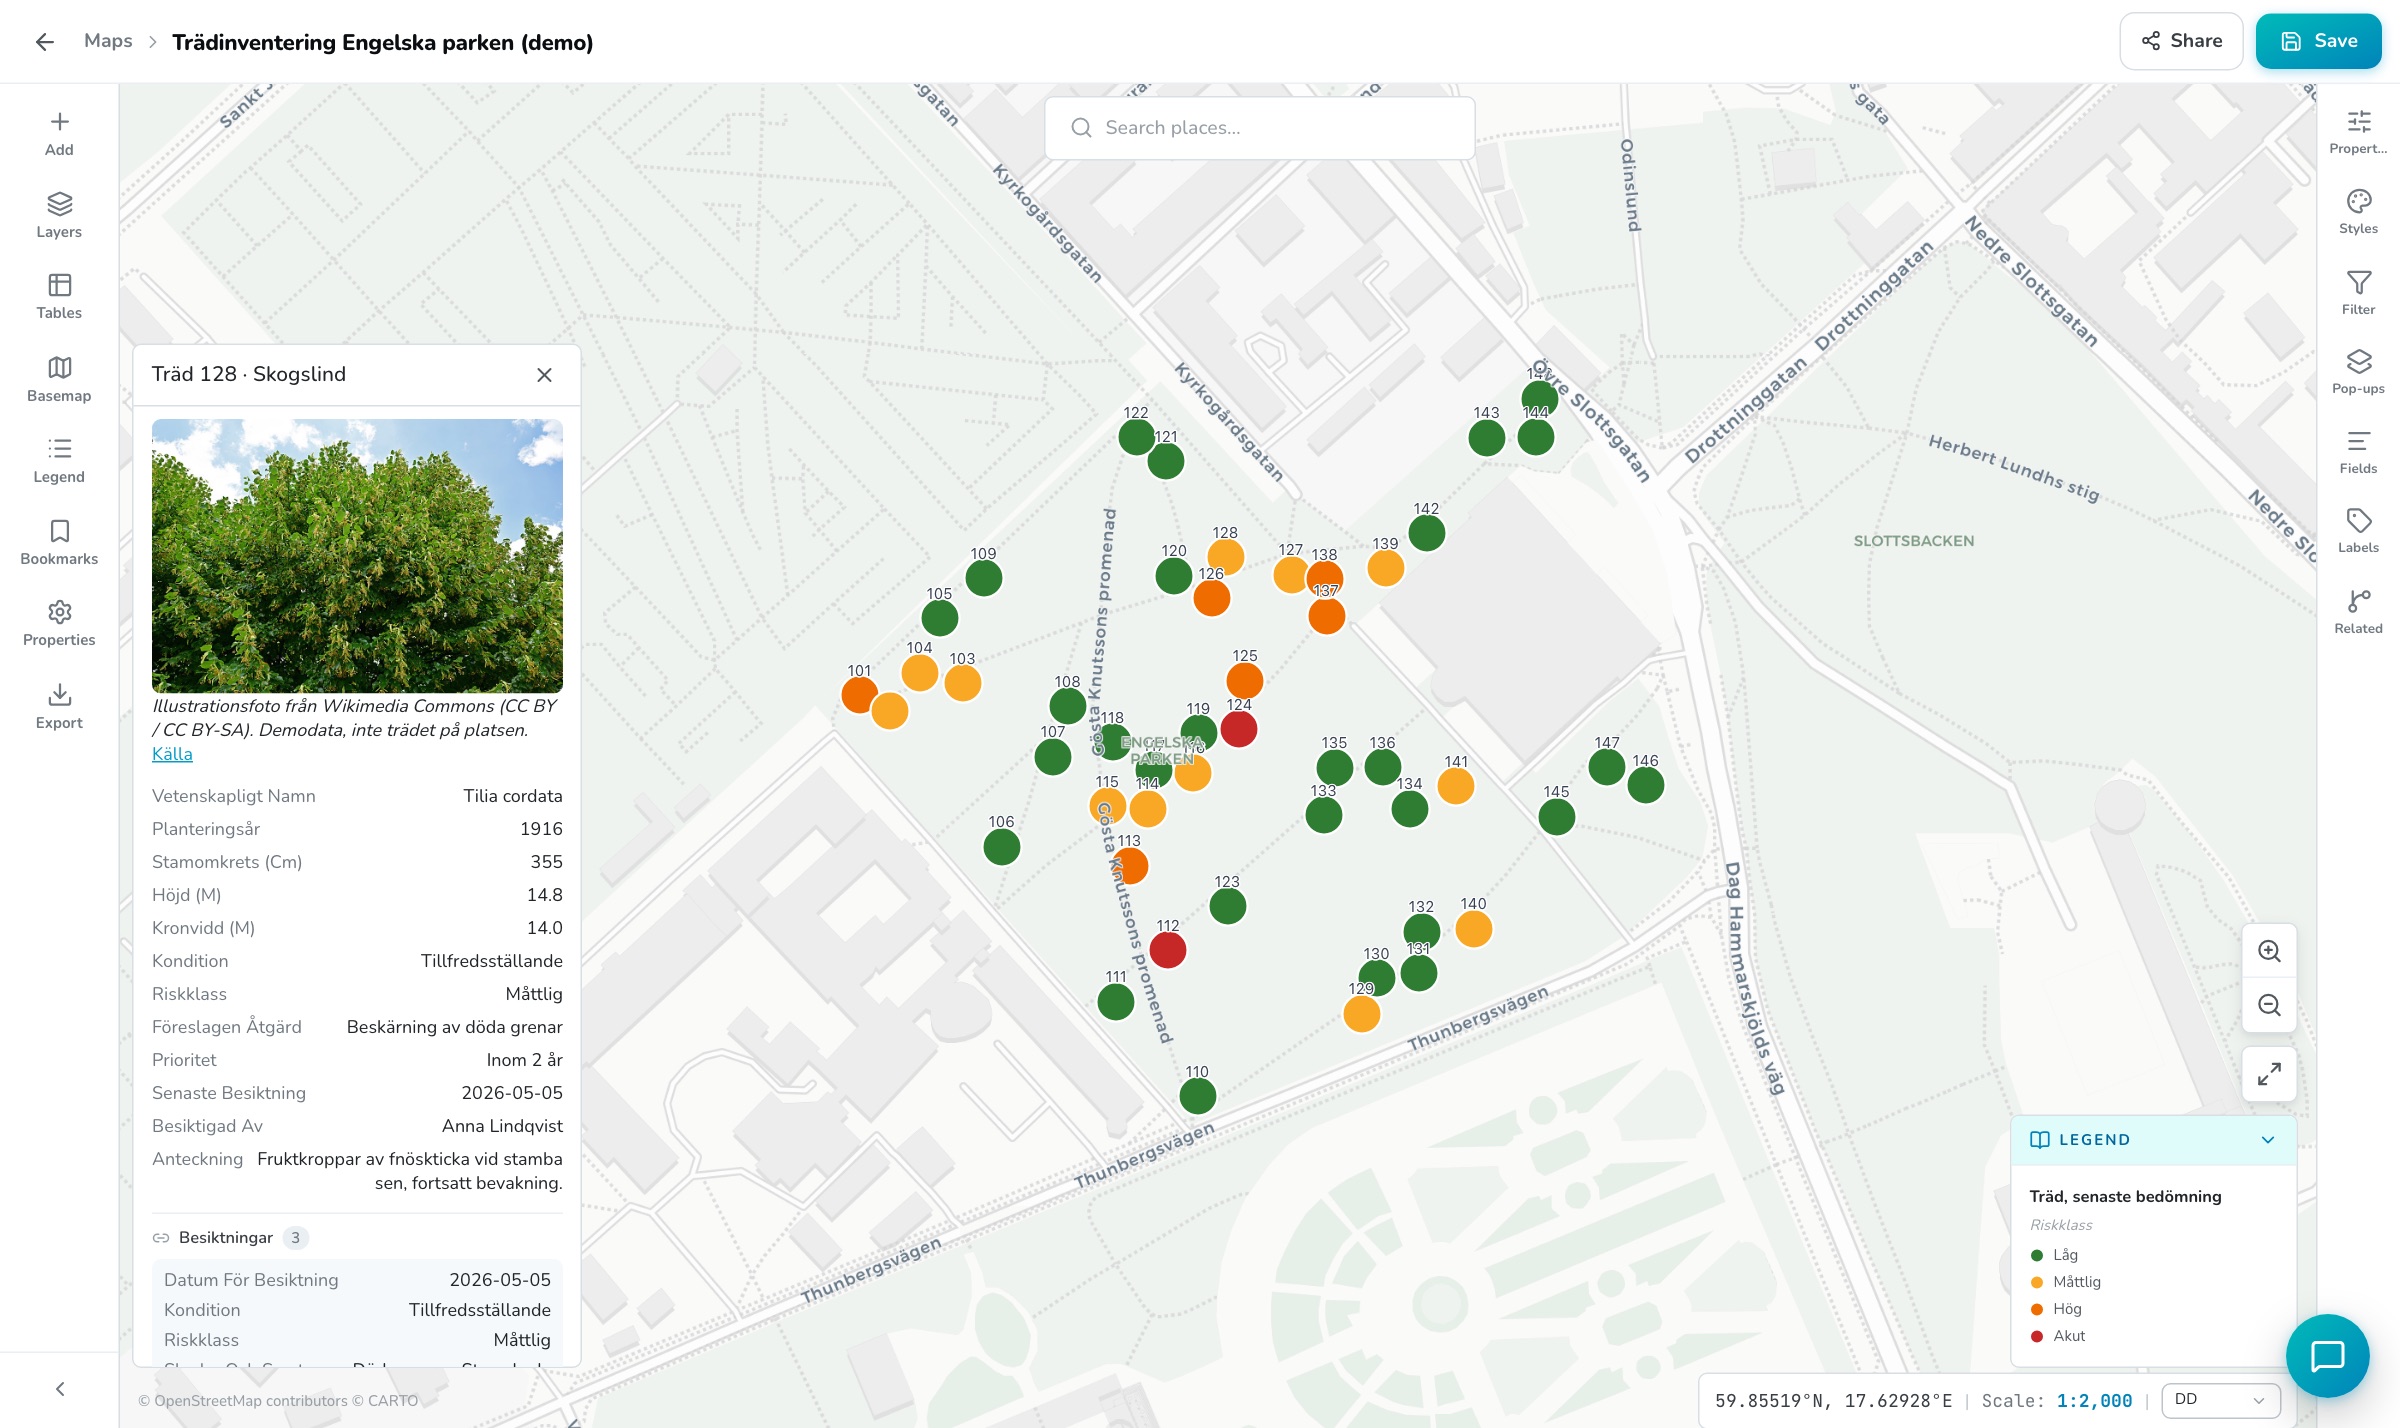Image resolution: width=2400 pixels, height=1428 pixels.
Task: Click the tree illustration photo
Action: [x=357, y=556]
